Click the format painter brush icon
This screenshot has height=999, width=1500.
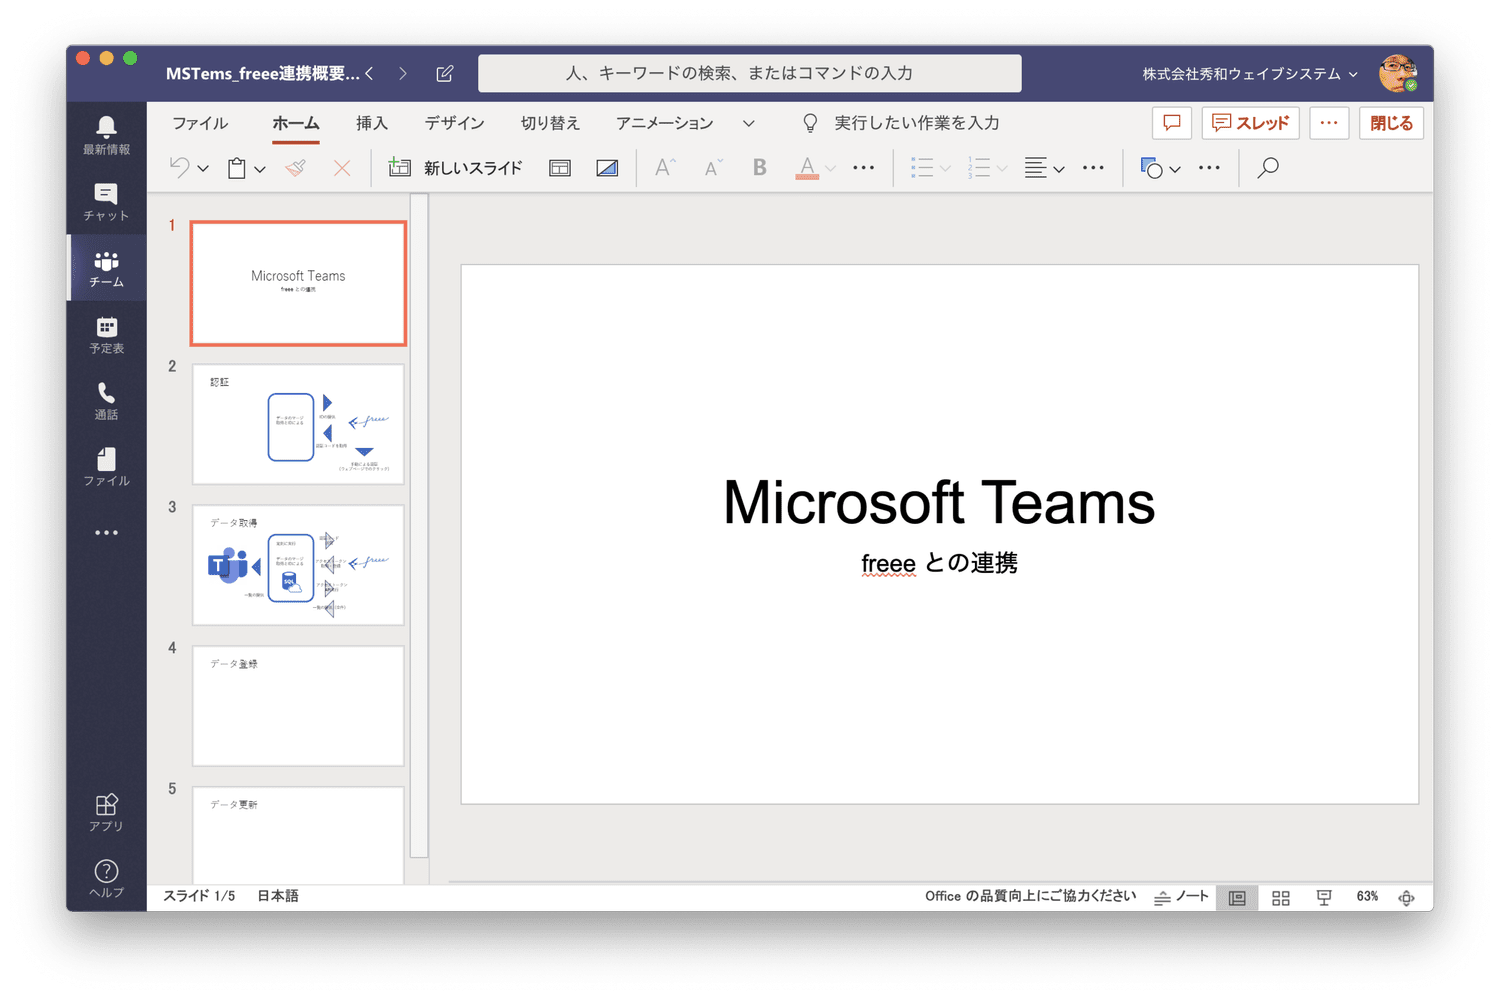[x=295, y=168]
